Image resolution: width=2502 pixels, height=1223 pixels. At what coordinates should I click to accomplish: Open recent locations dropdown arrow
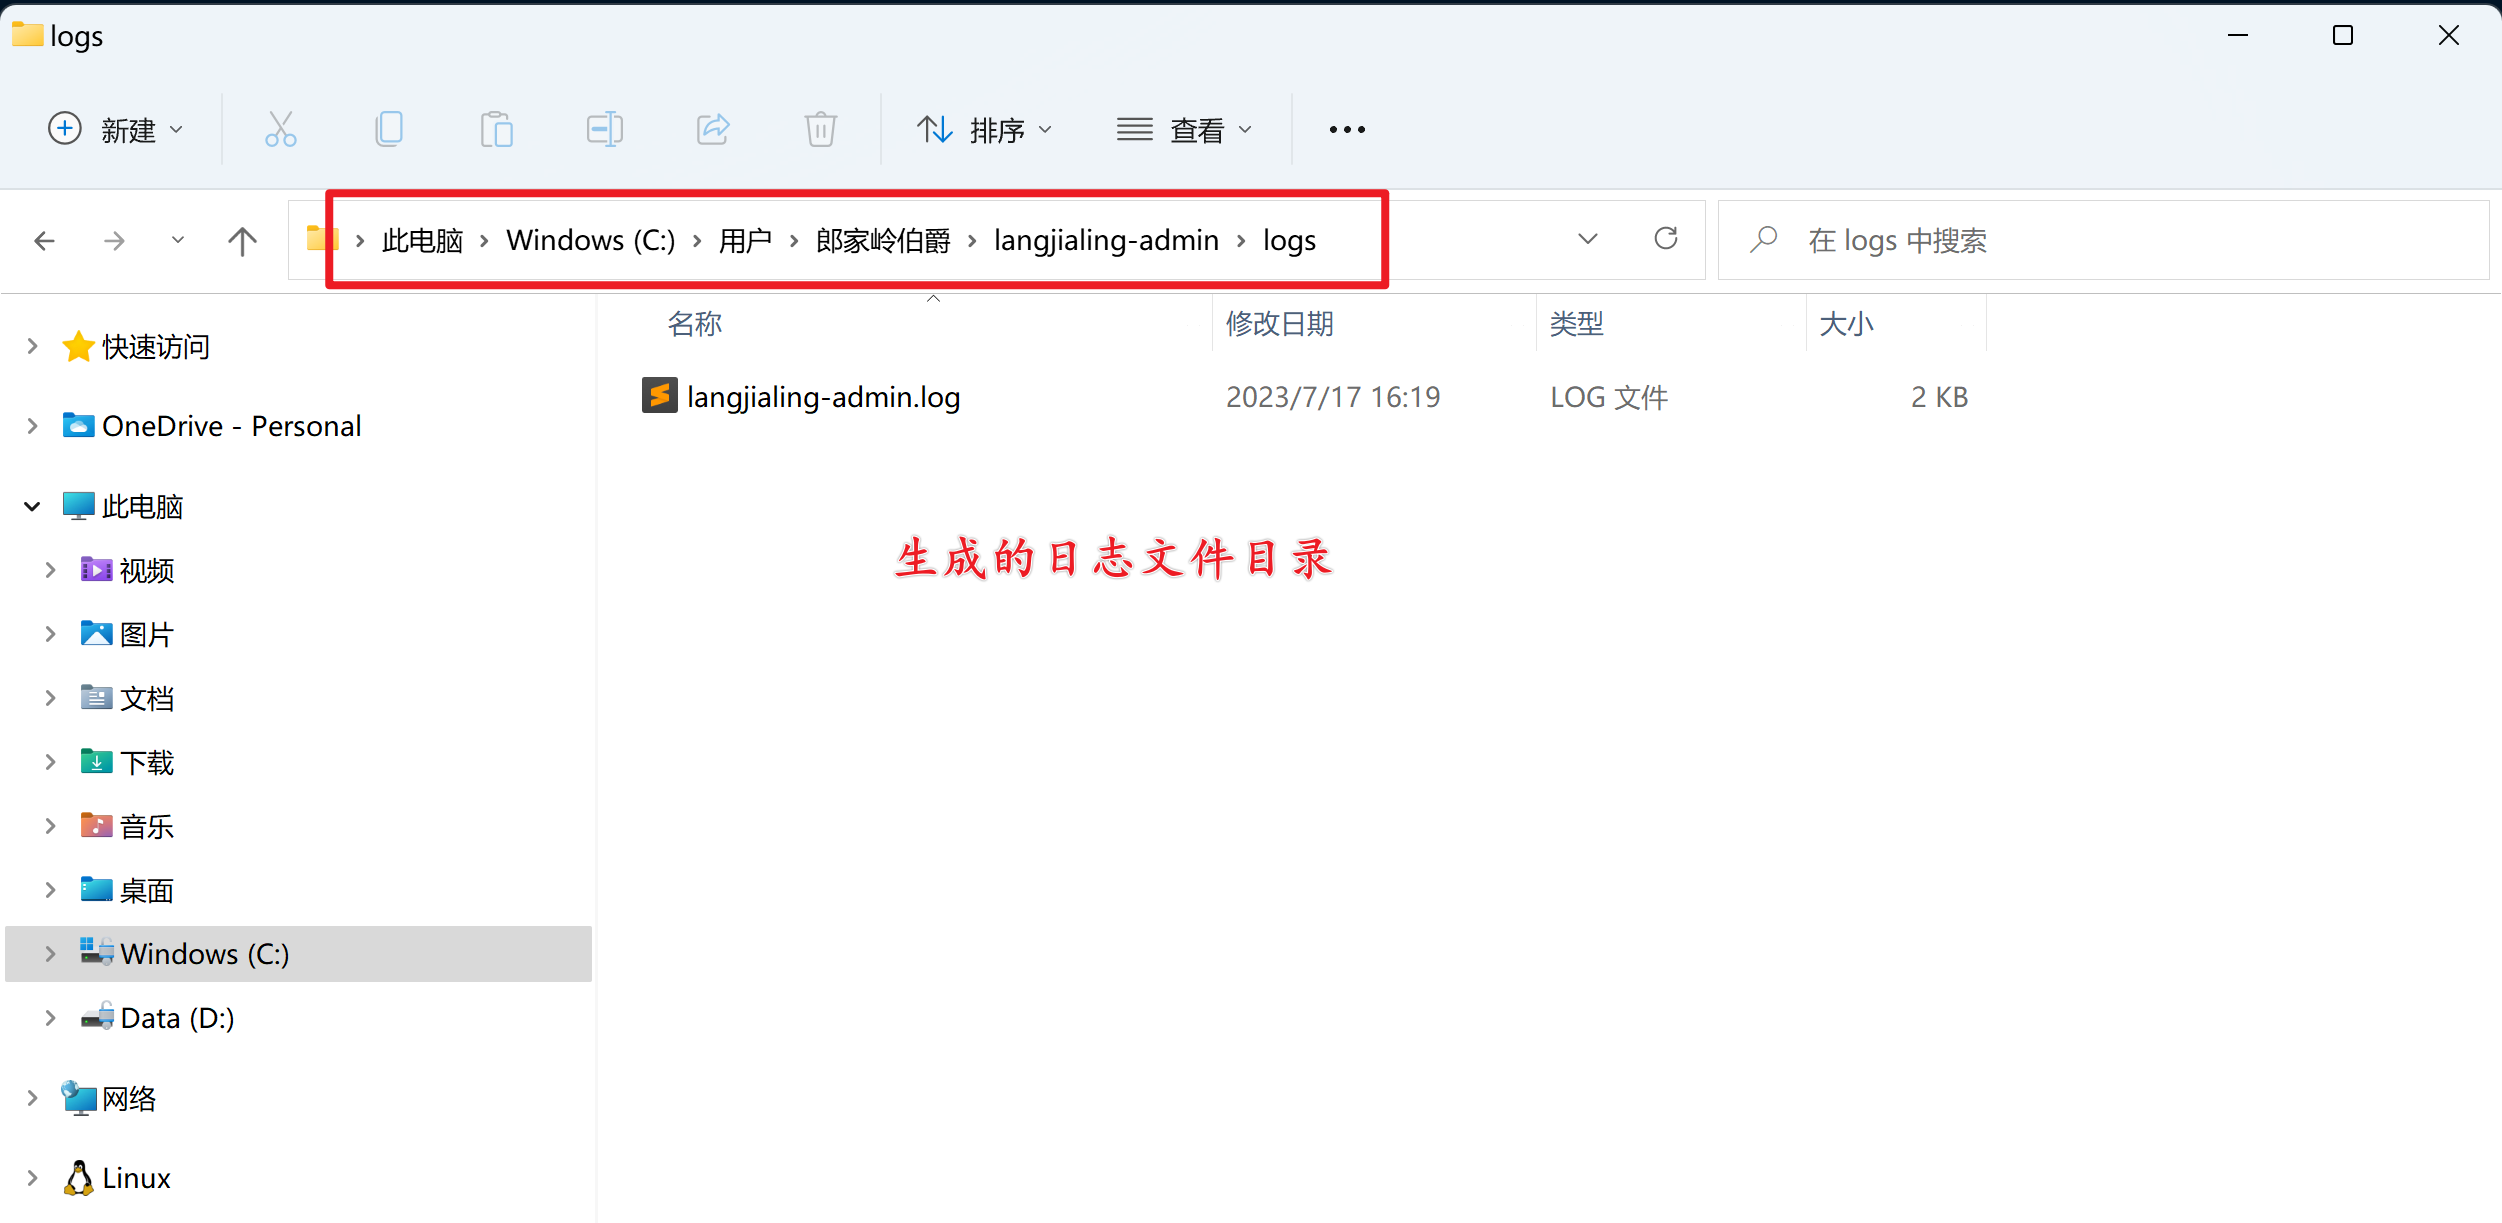[177, 241]
